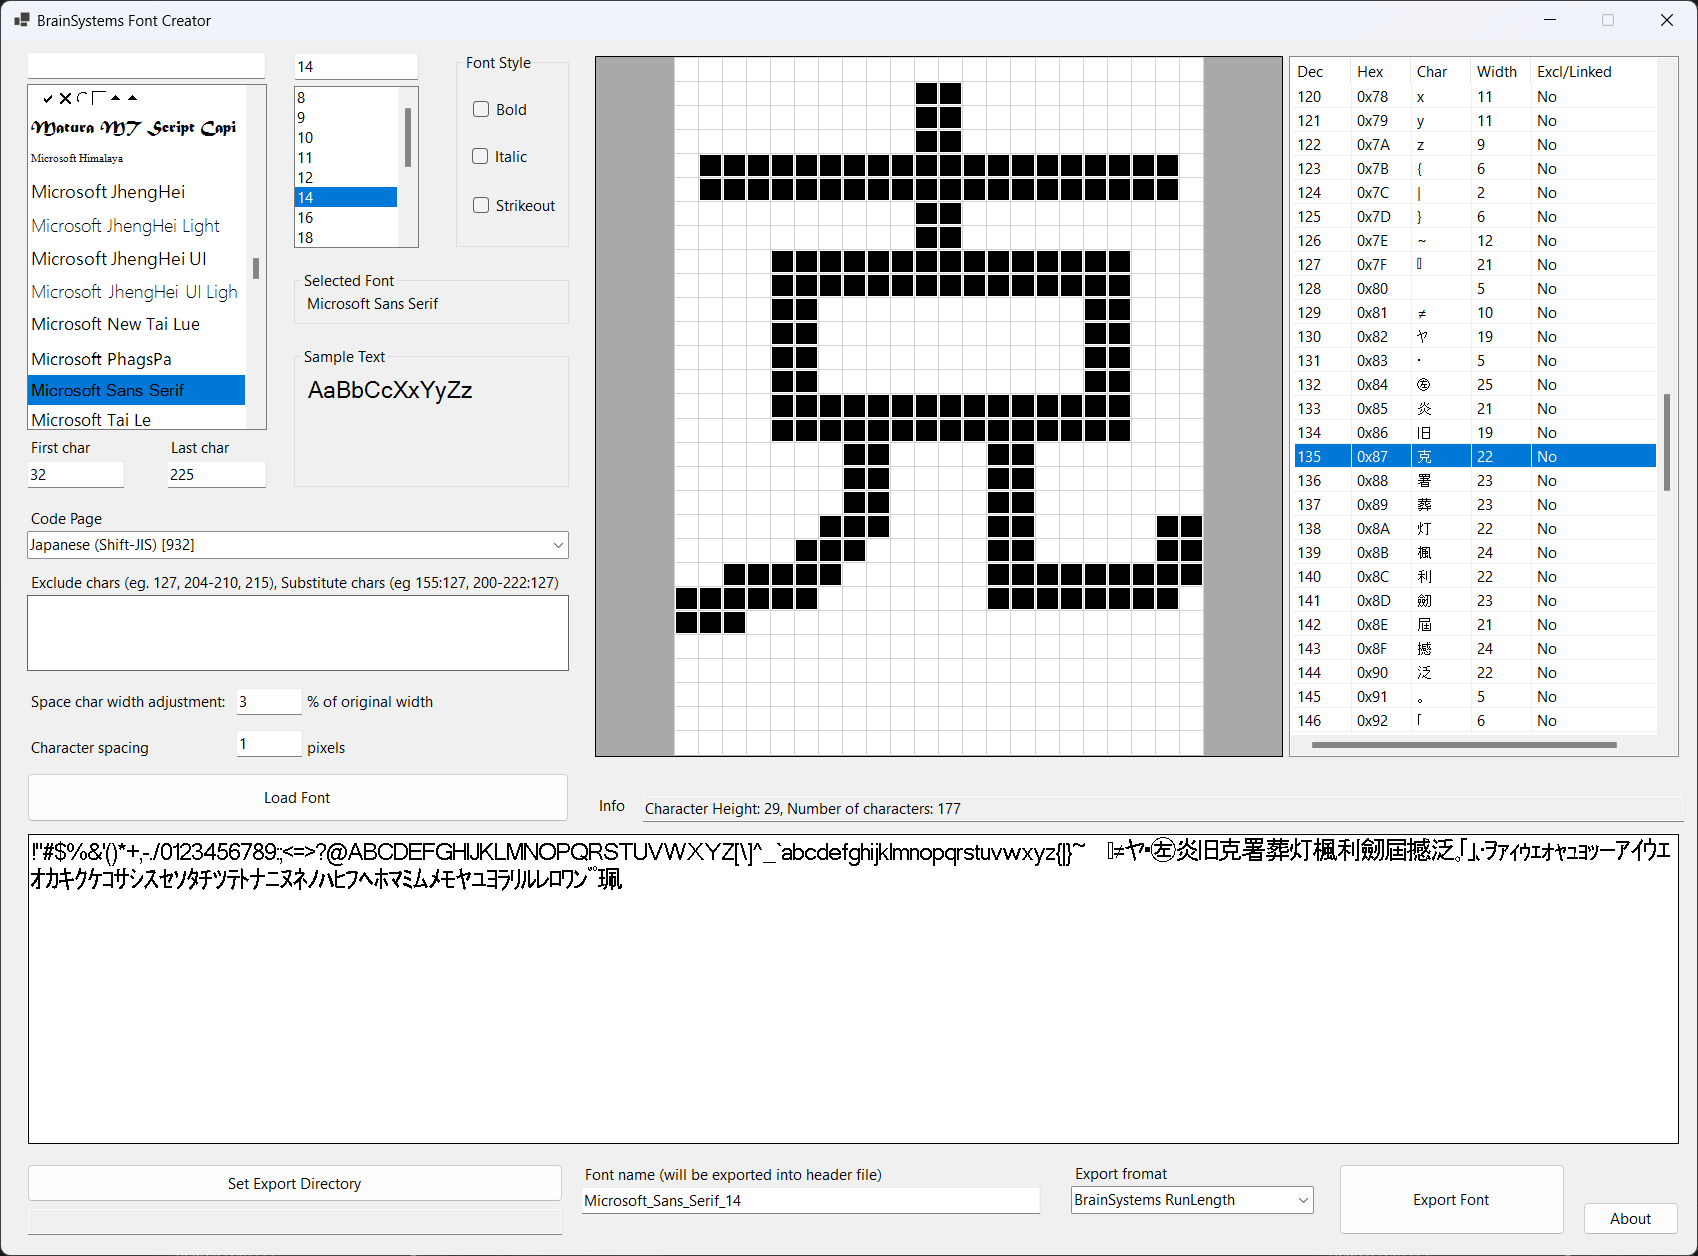Click the First char input field
Viewport: 1698px width, 1256px height.
(76, 474)
